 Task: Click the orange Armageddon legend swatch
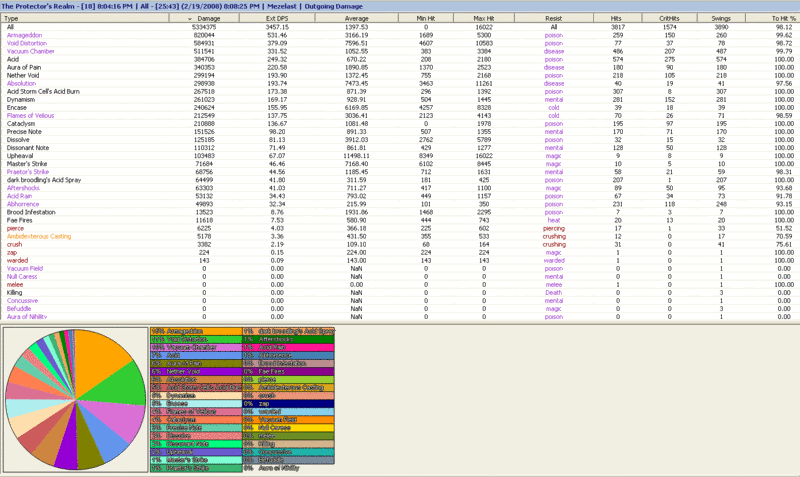click(x=196, y=331)
